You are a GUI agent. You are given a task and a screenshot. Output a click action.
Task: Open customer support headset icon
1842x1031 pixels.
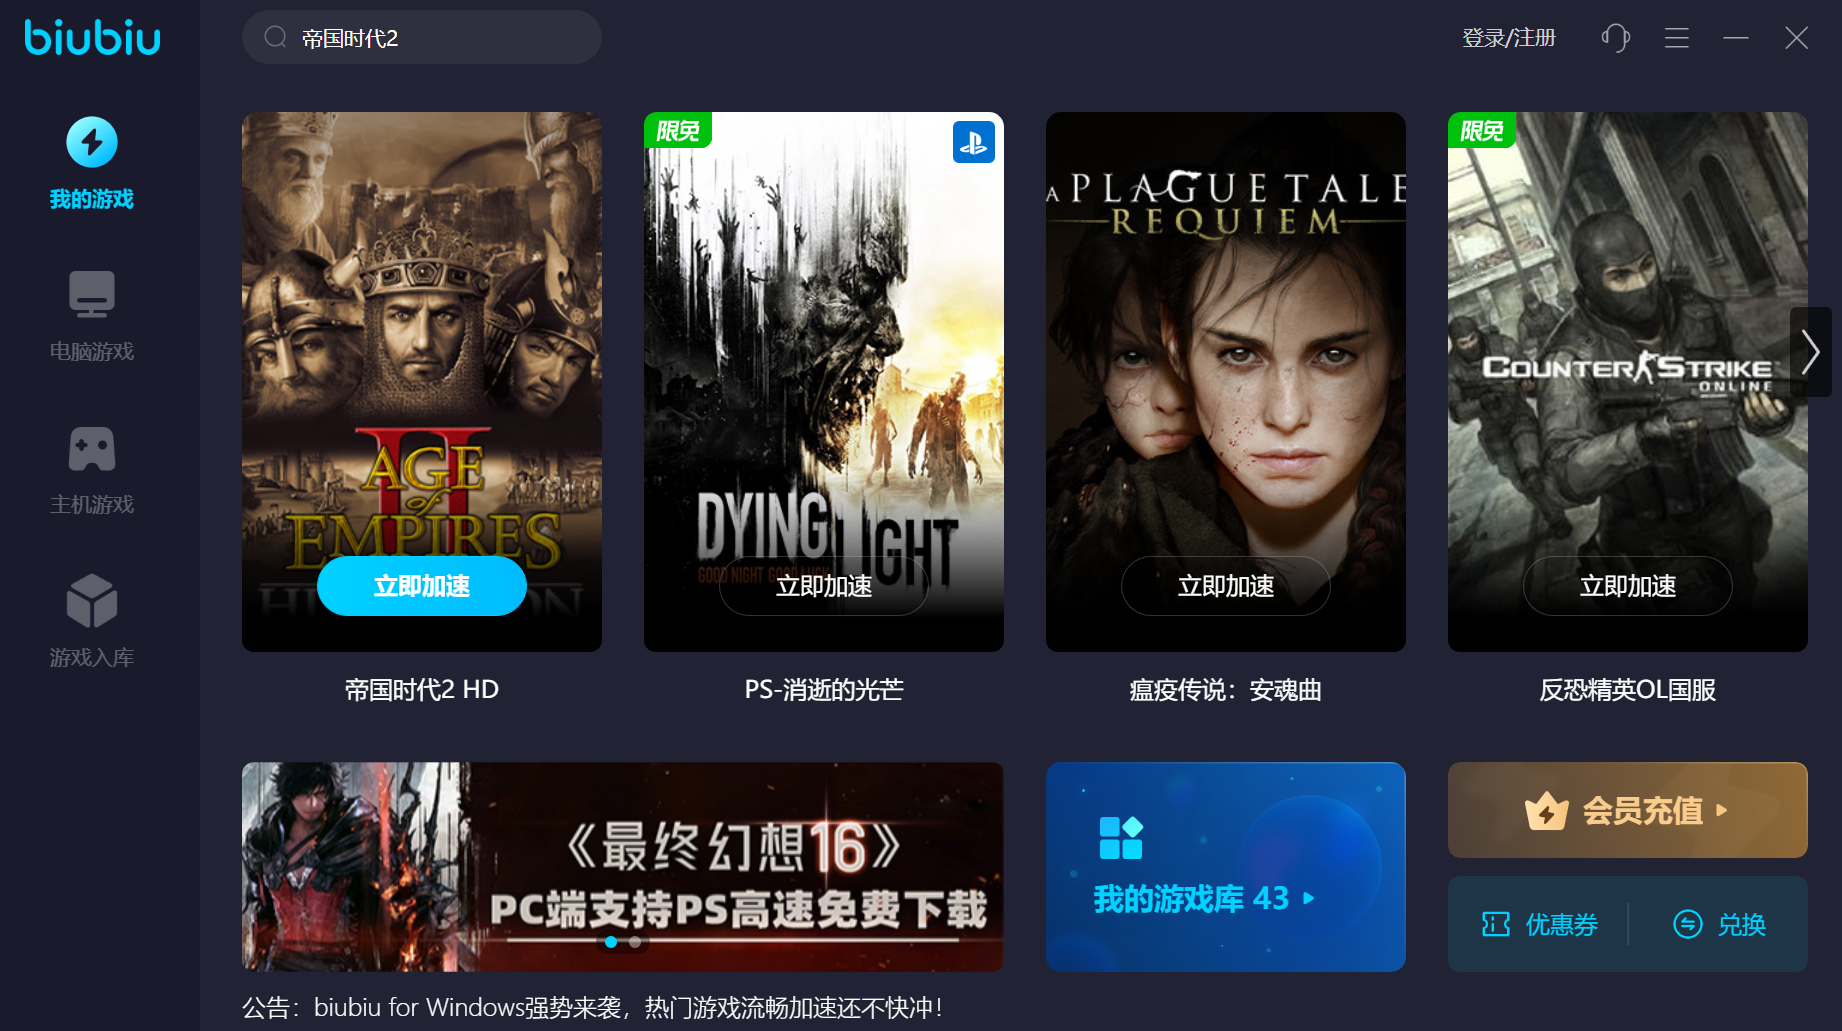[1615, 38]
